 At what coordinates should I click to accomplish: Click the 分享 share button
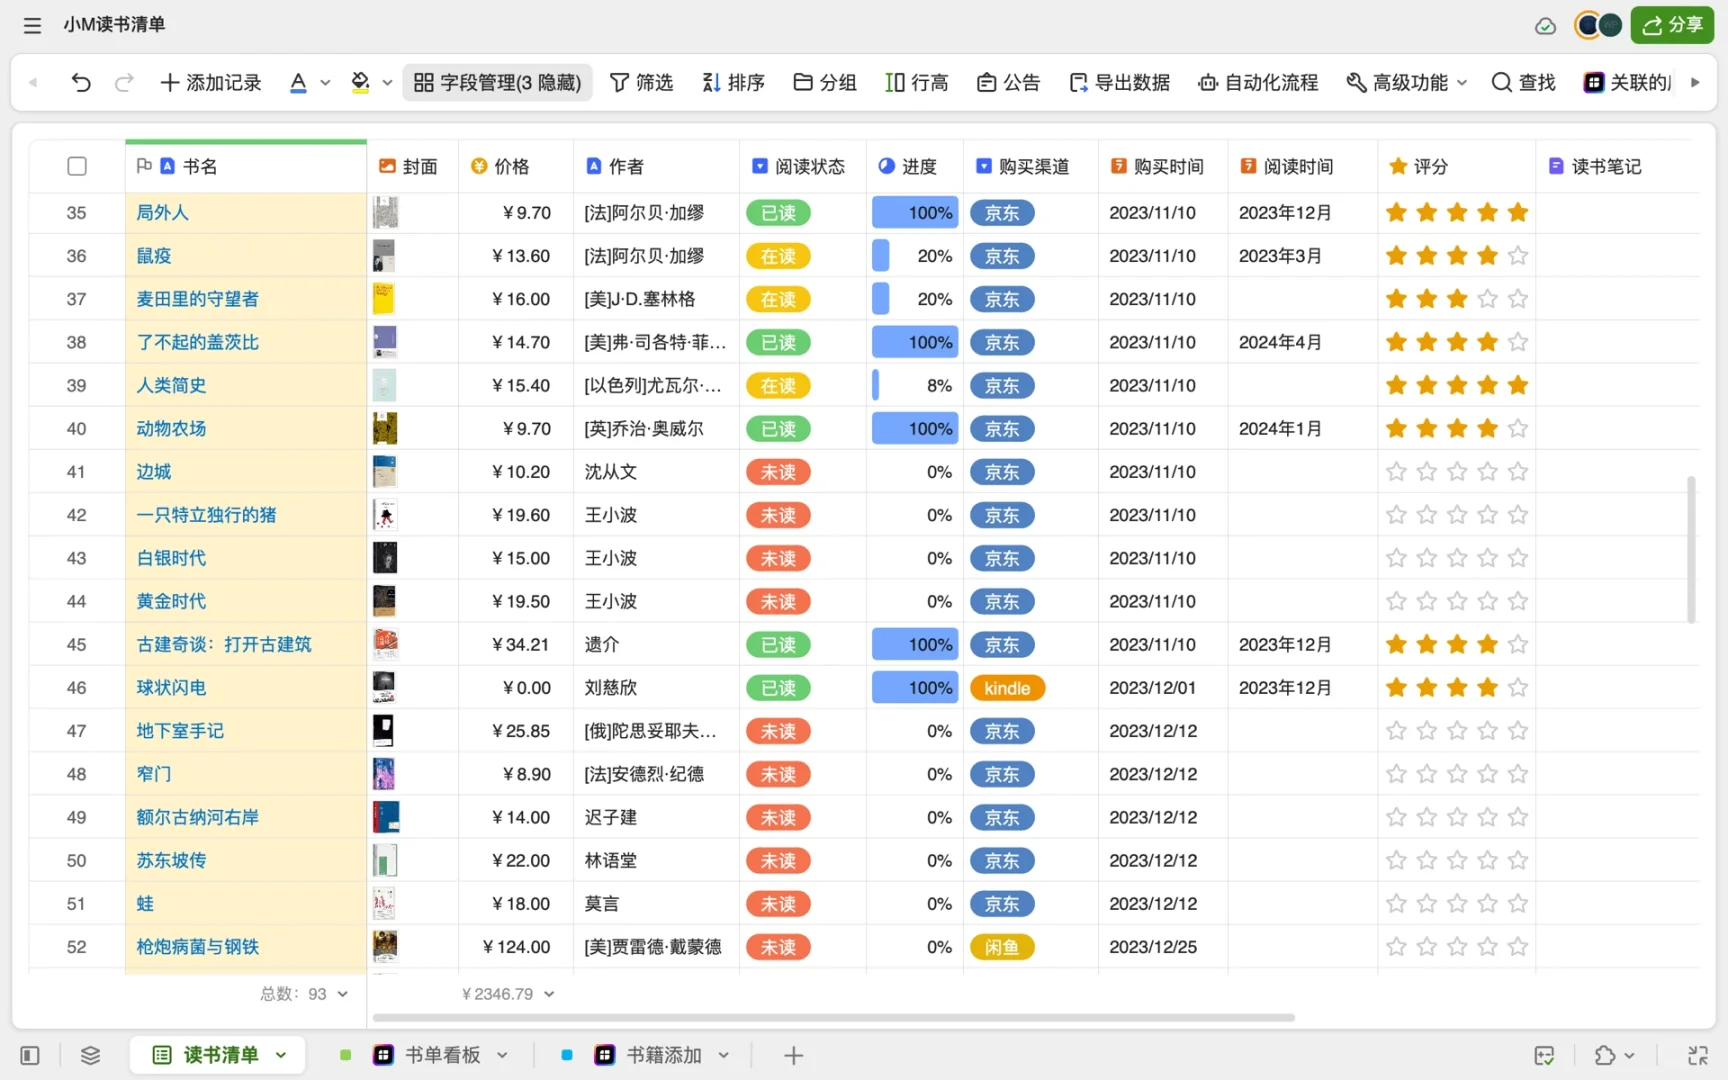click(1671, 25)
